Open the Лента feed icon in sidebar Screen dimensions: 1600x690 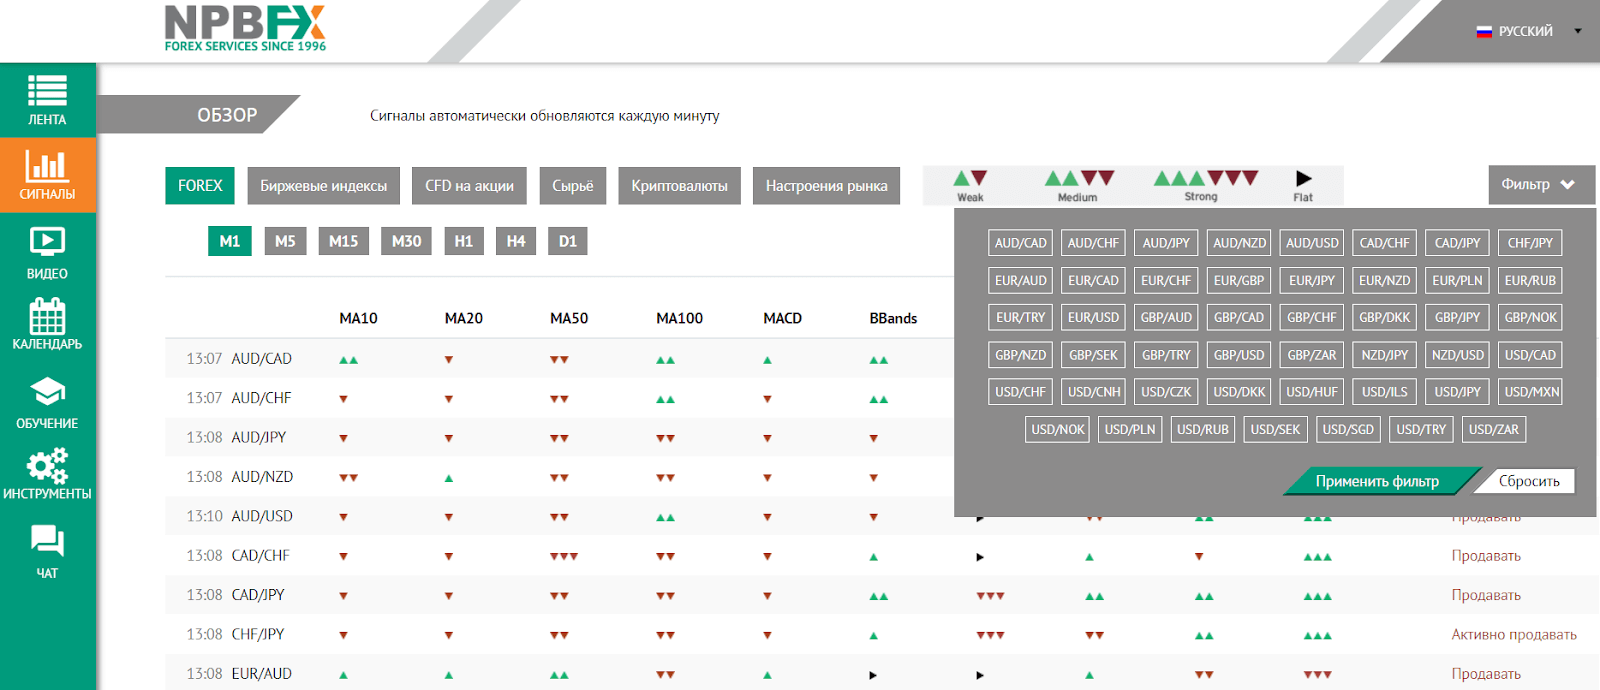pyautogui.click(x=47, y=91)
